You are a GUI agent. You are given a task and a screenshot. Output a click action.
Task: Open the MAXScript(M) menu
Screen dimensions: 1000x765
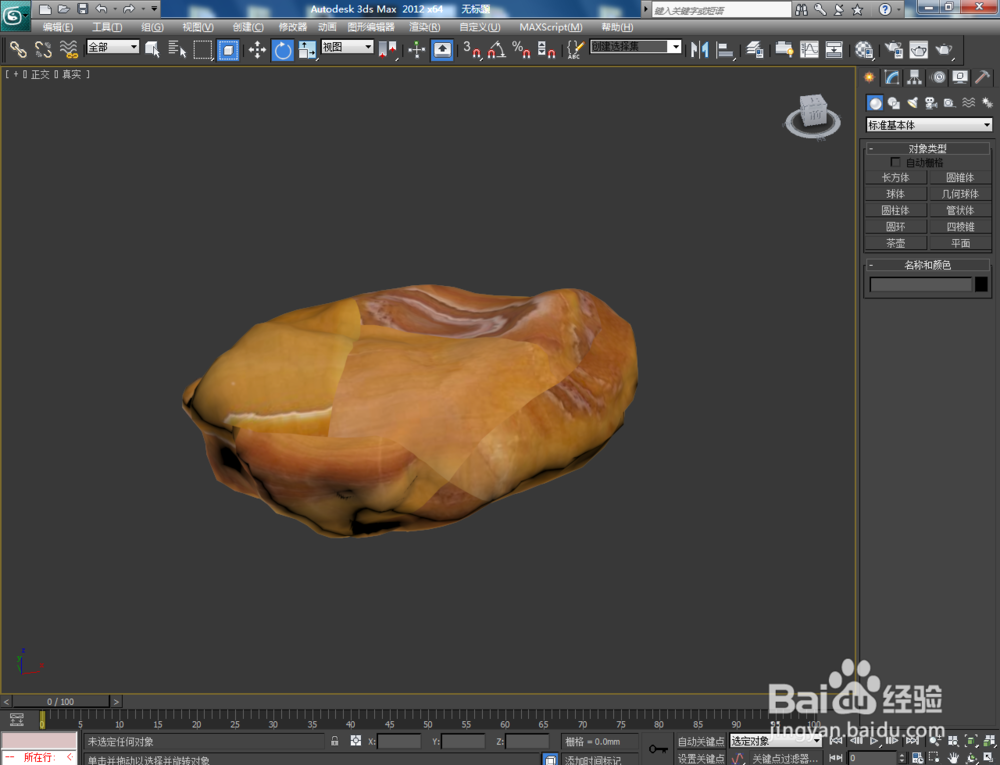[x=550, y=27]
